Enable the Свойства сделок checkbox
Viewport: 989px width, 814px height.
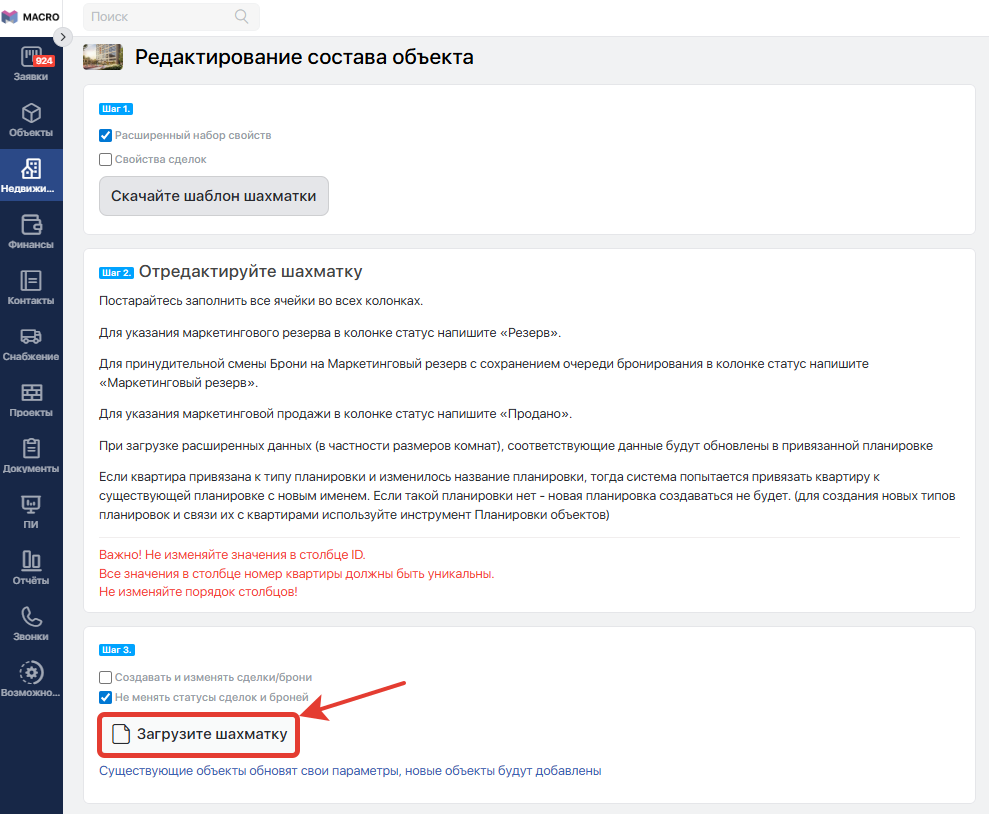[105, 159]
